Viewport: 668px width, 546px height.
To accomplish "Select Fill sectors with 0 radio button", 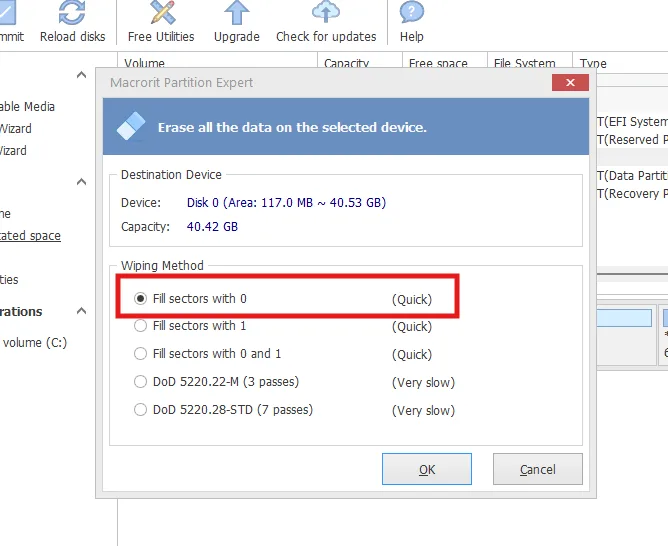I will pyautogui.click(x=140, y=299).
